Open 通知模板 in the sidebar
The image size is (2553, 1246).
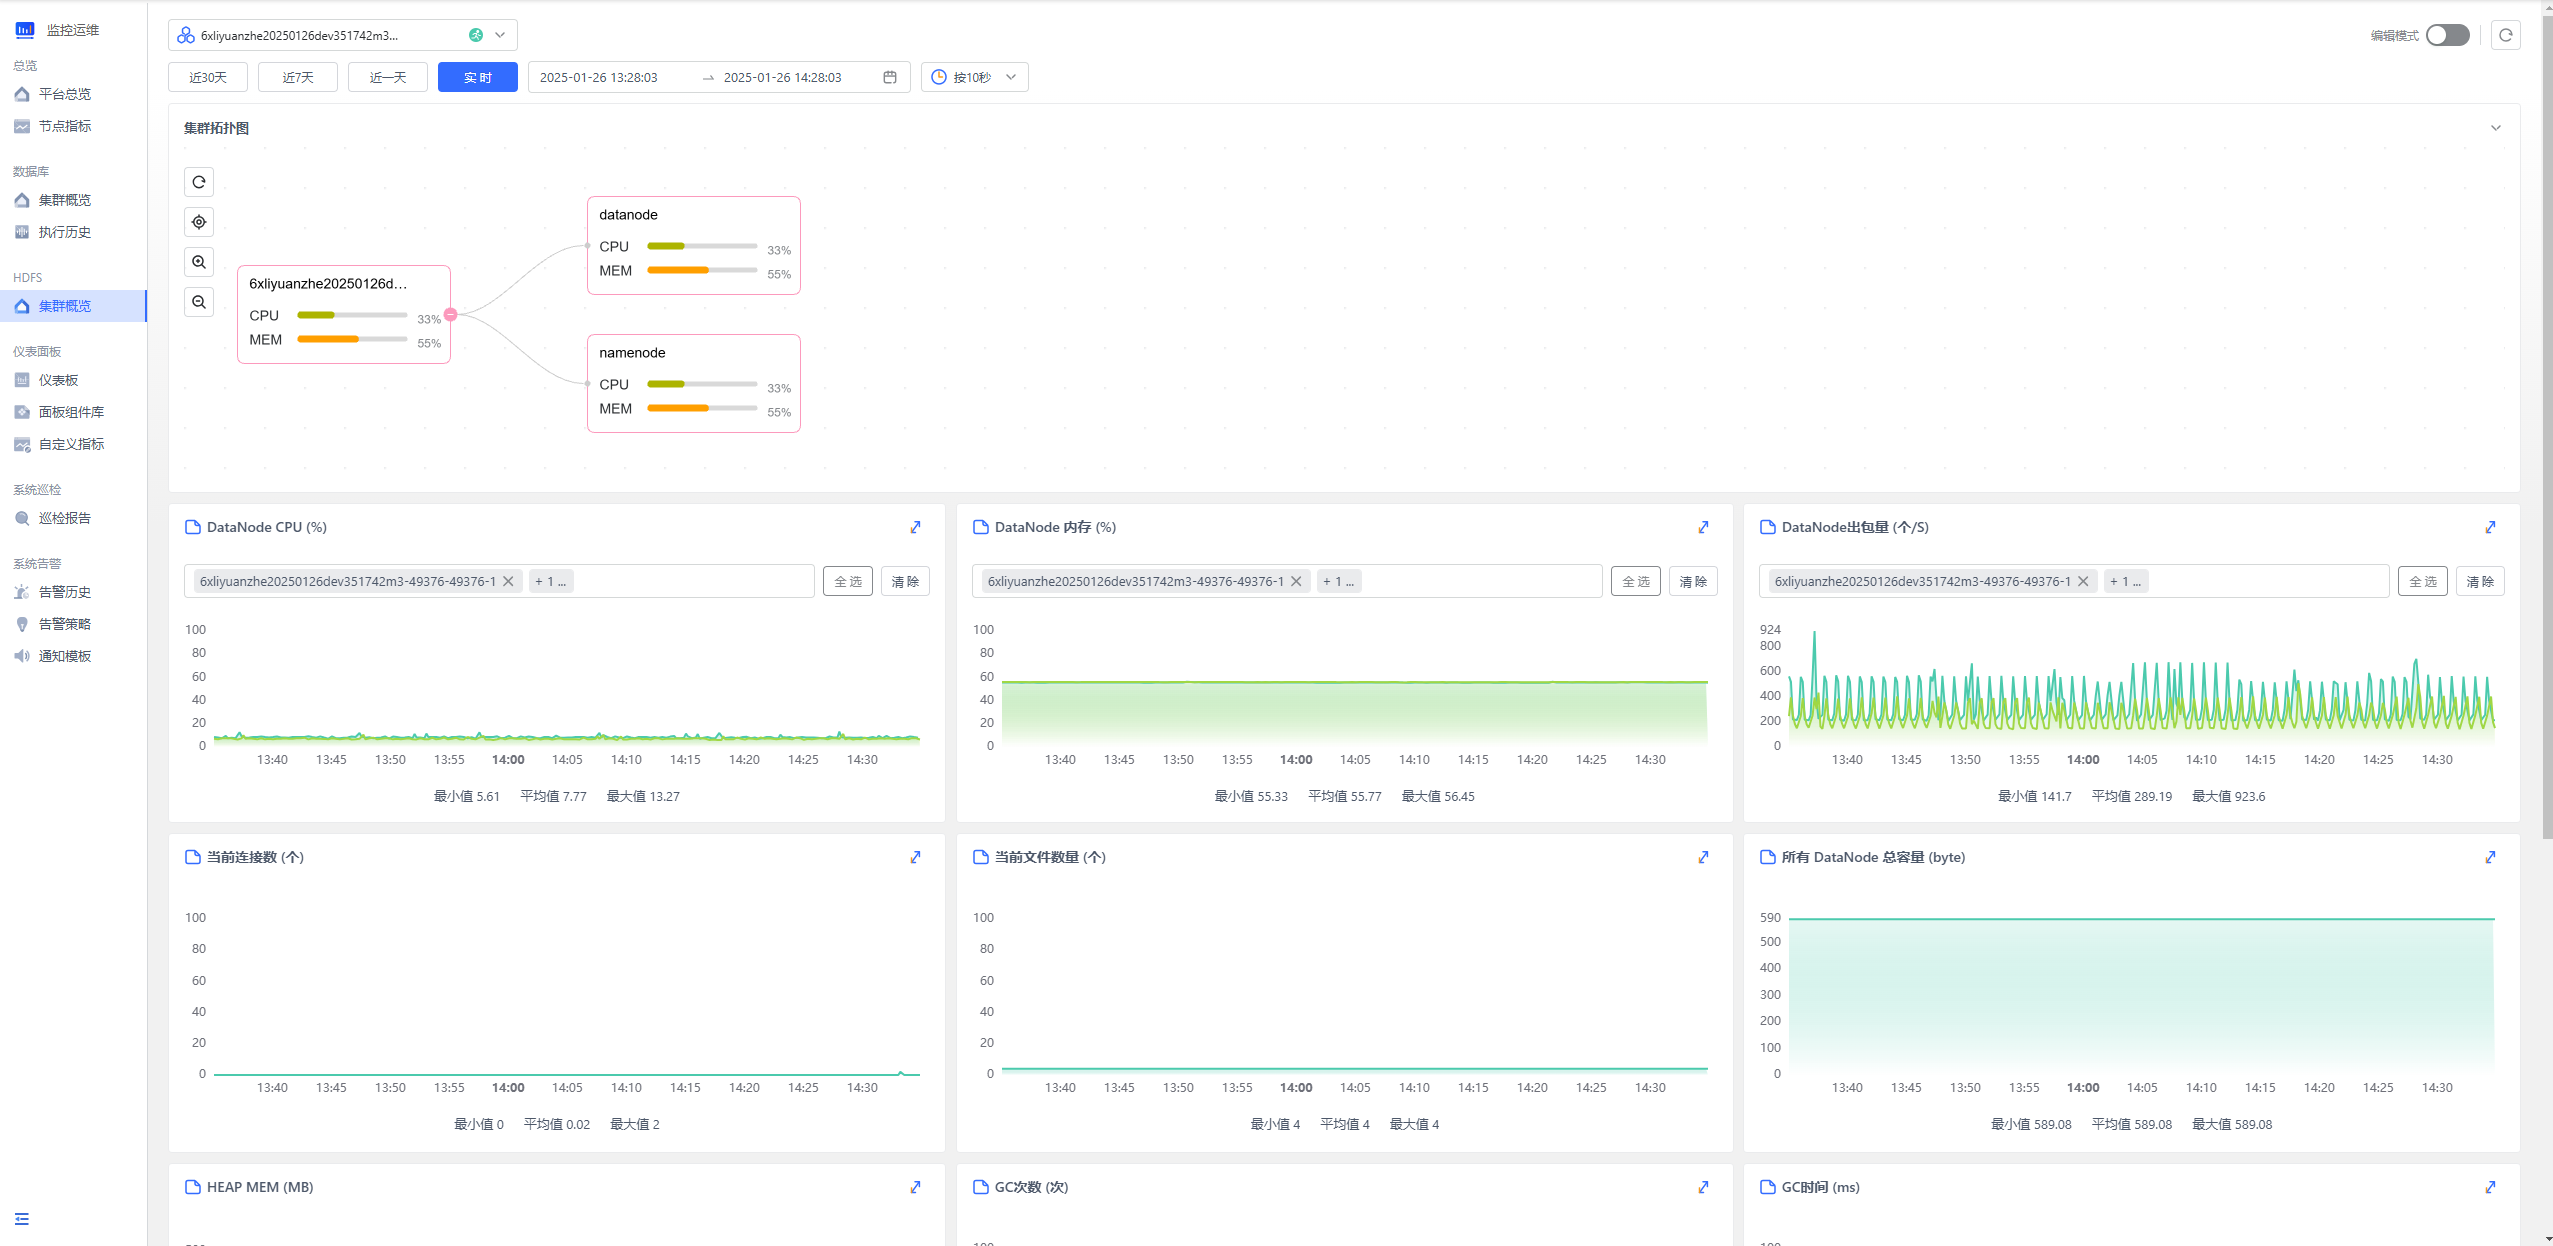(73, 656)
